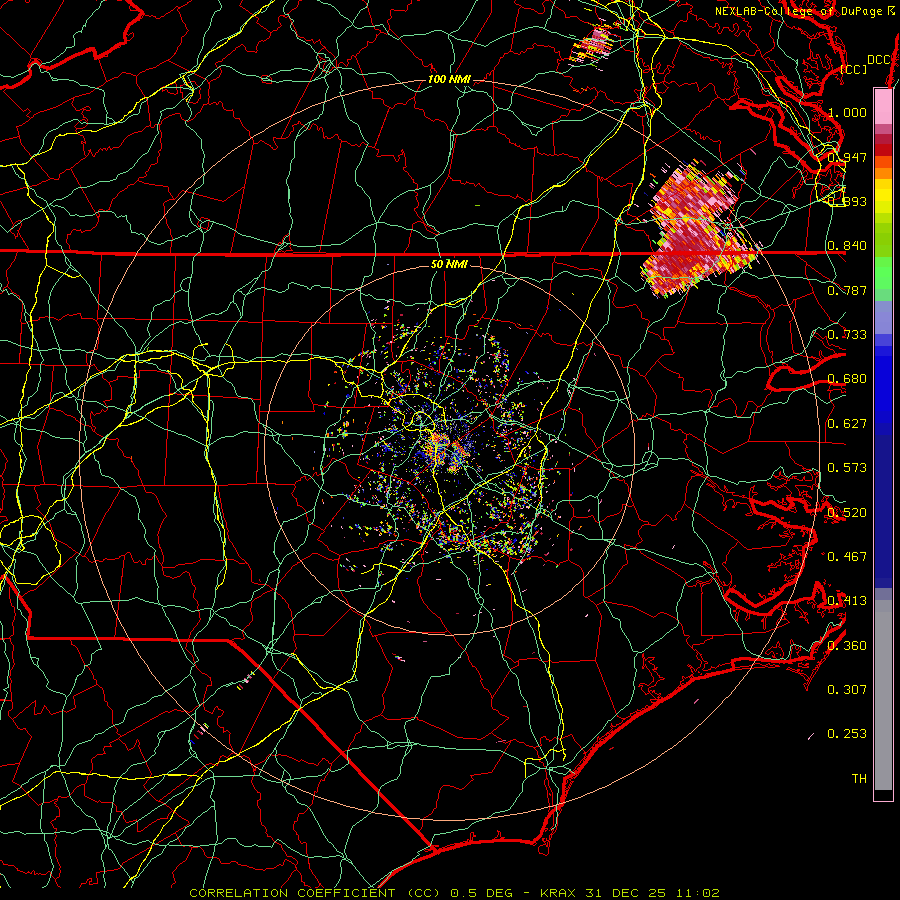
Task: Click the 0.680 scale value
Action: point(847,379)
